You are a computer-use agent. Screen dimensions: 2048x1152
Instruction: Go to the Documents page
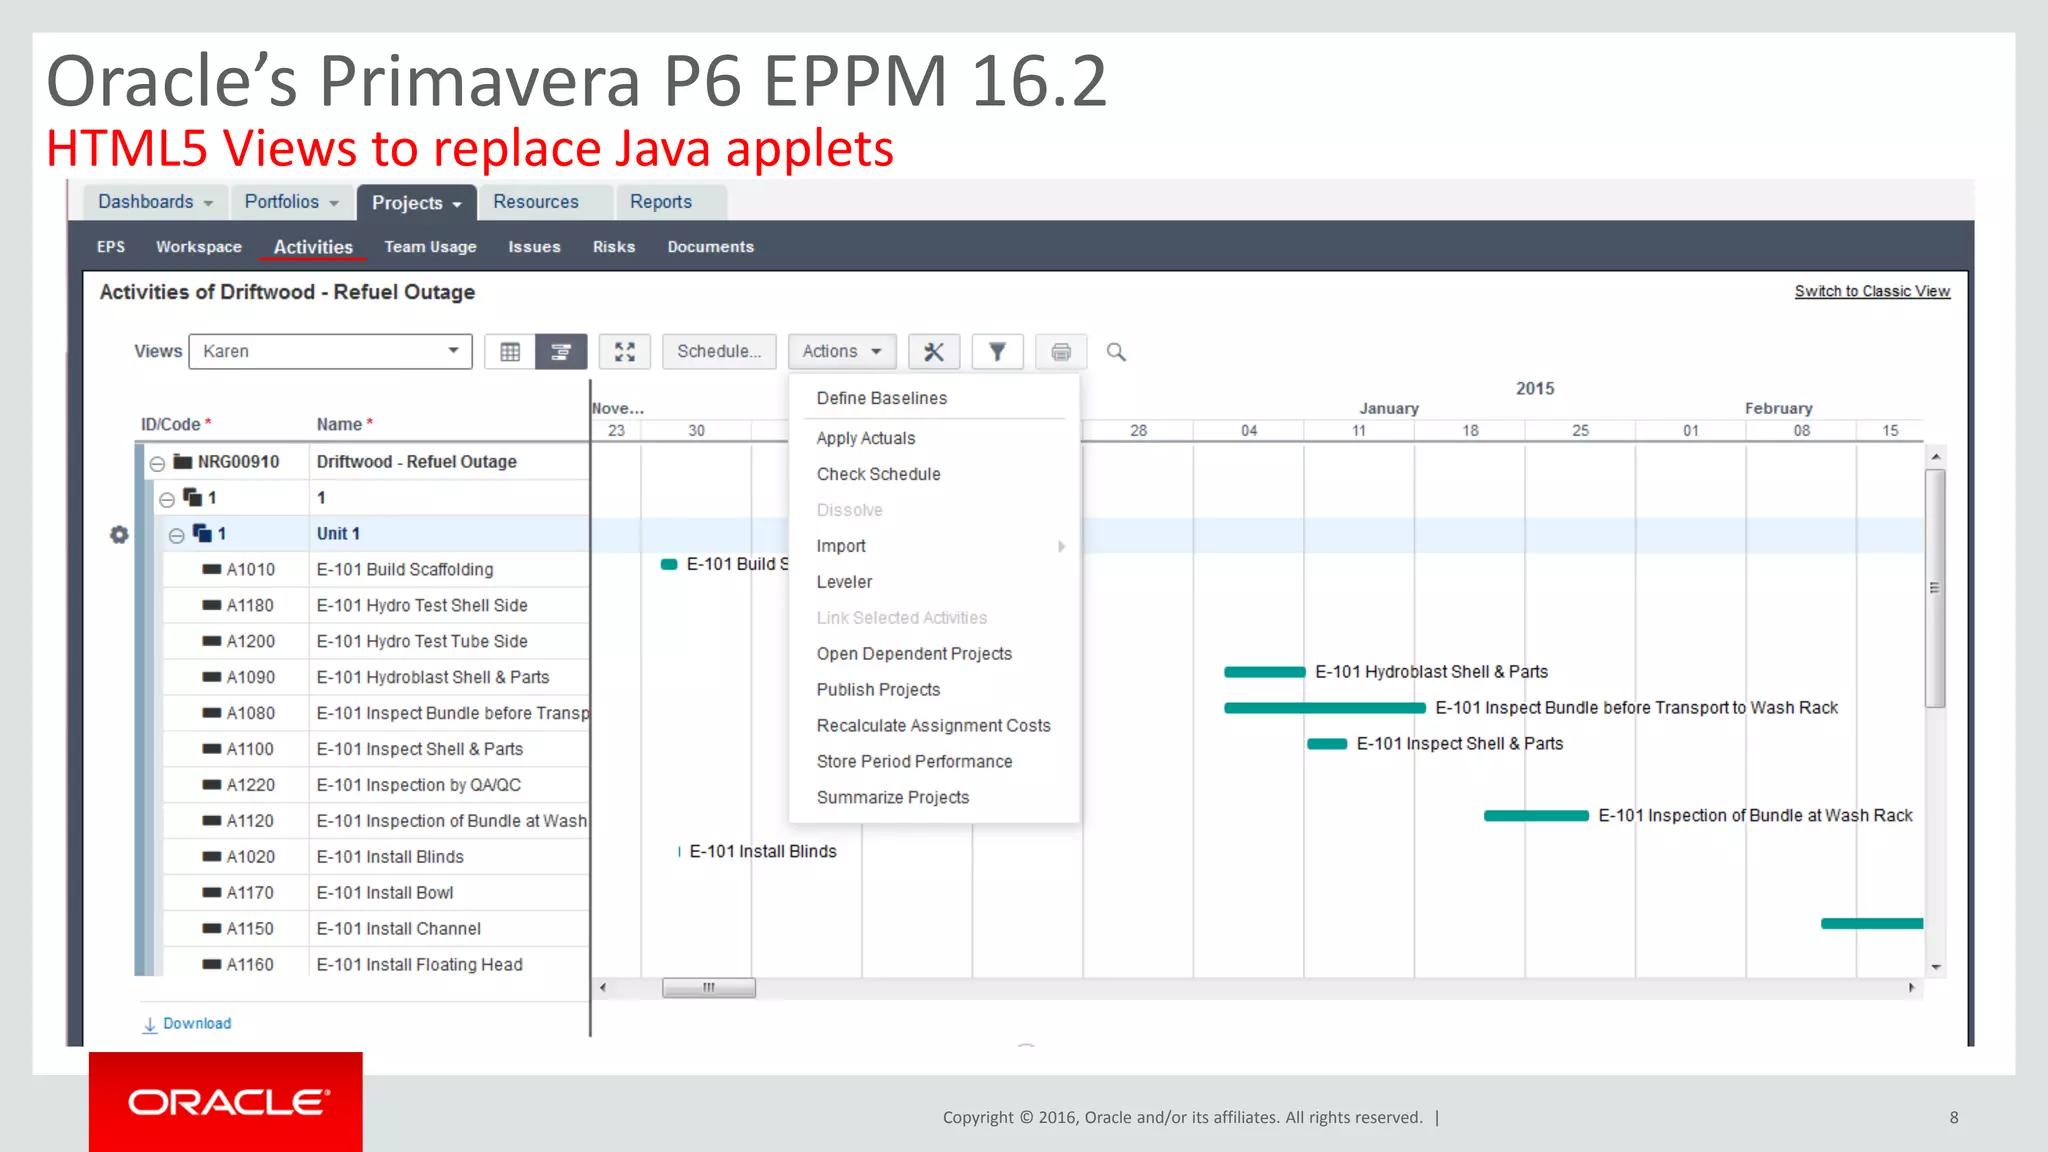tap(711, 247)
